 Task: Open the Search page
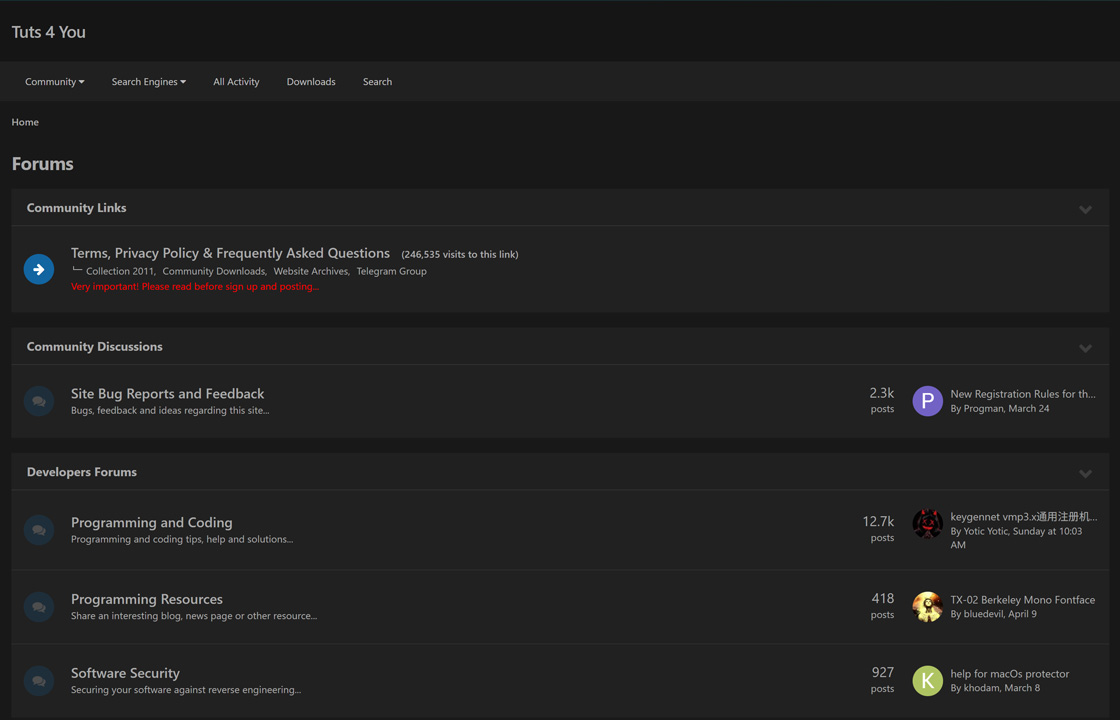click(x=377, y=81)
